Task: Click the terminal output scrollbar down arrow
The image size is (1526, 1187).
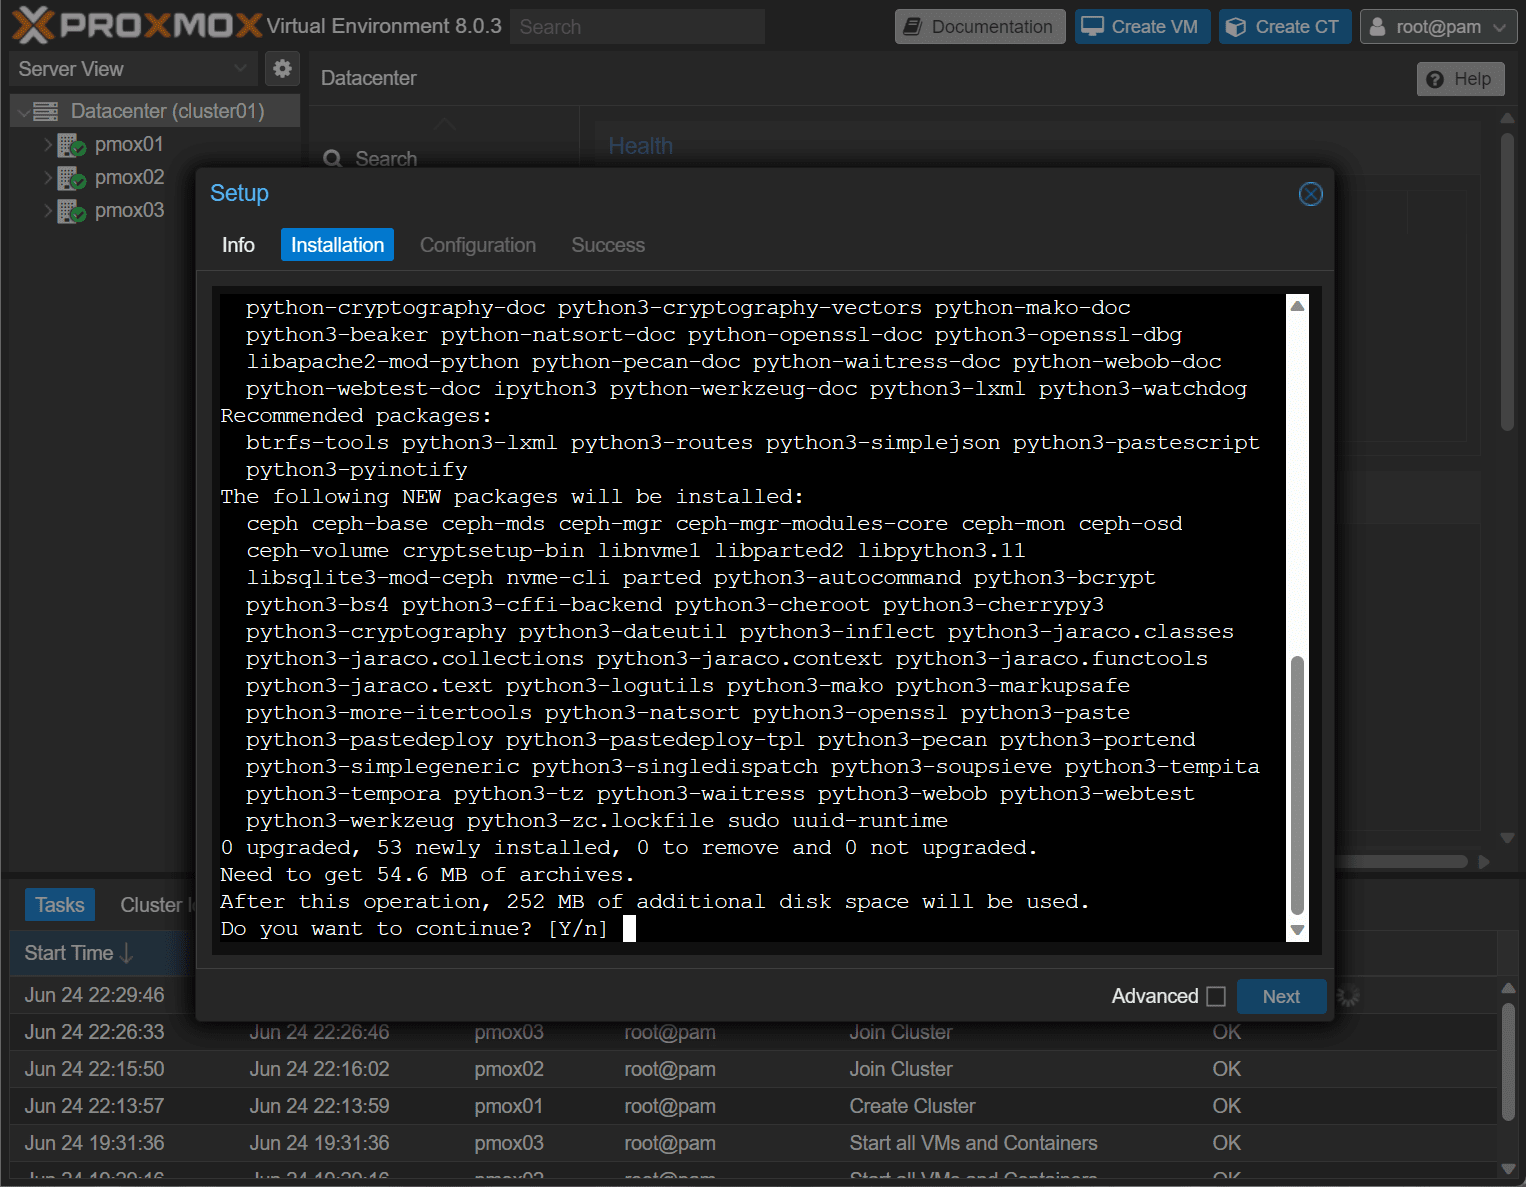Action: (1297, 930)
